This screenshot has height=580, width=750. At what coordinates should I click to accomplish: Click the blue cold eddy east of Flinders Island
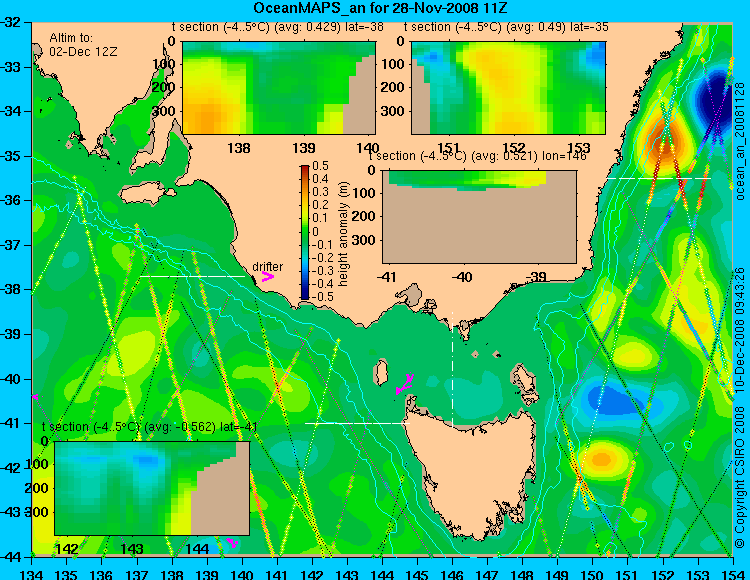613,401
